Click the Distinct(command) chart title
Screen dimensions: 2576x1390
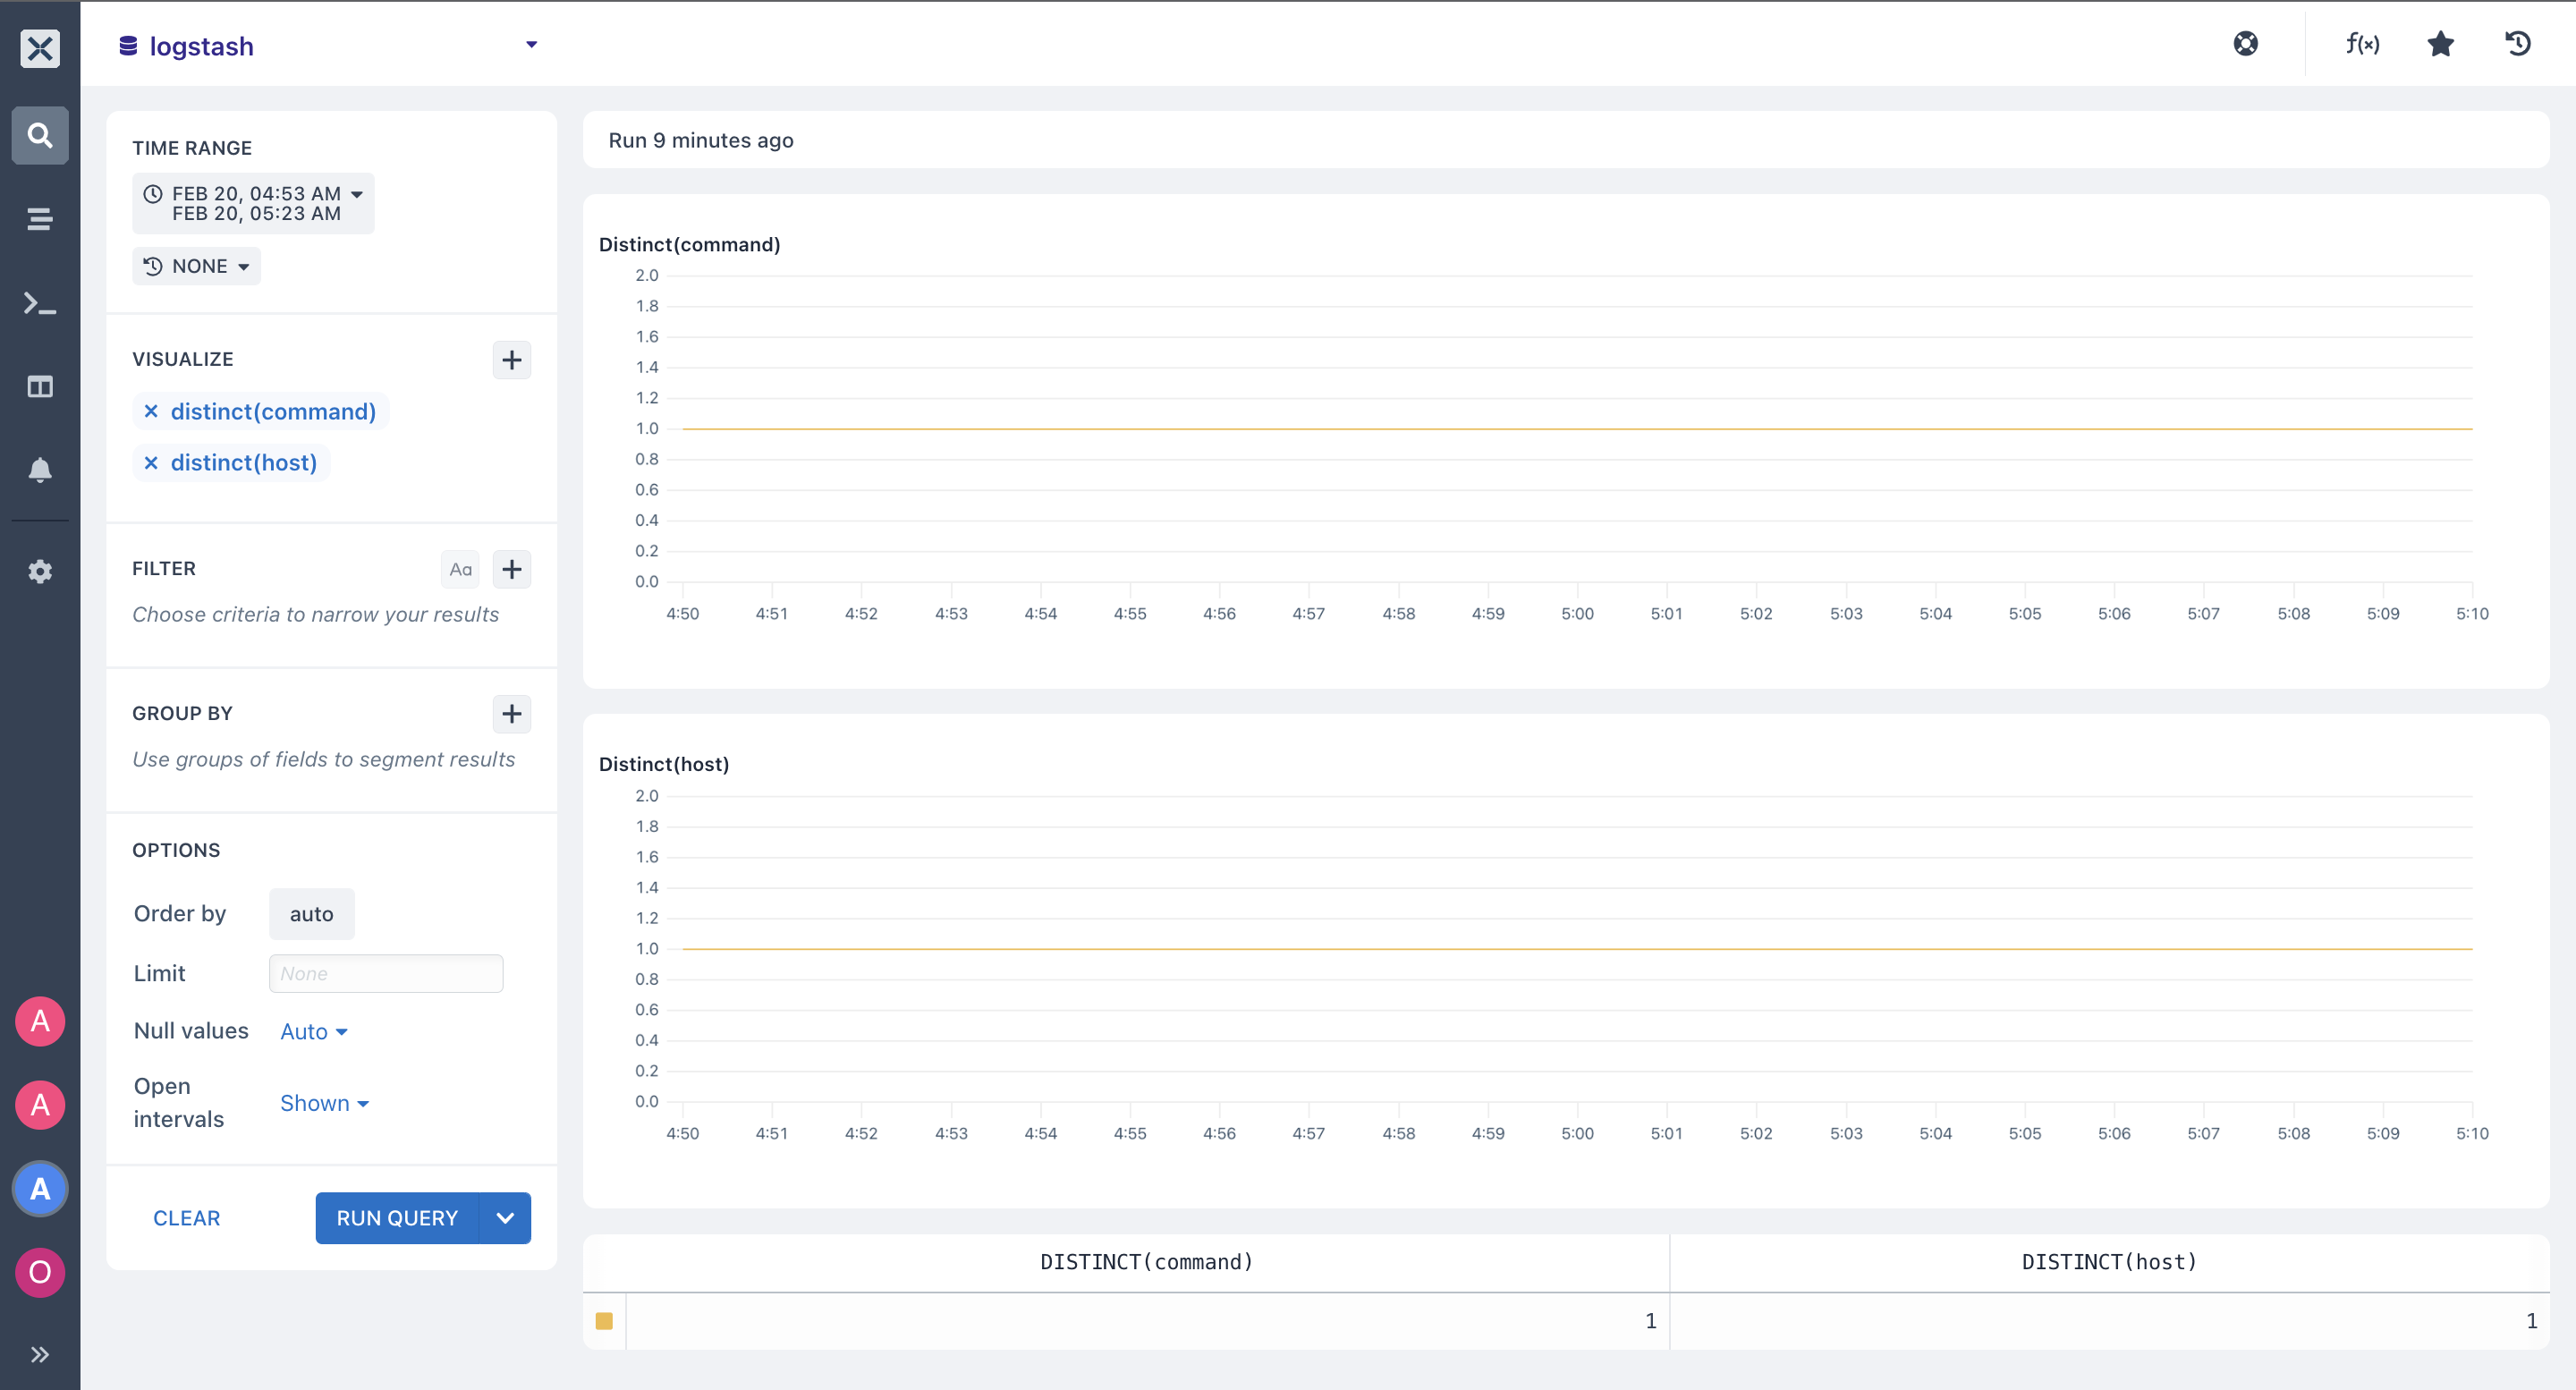(689, 244)
